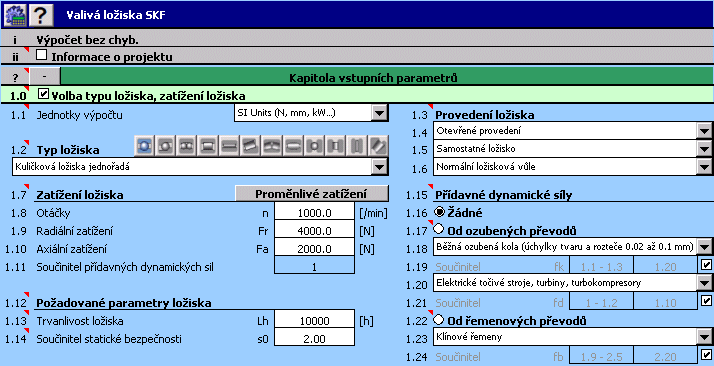Toggle checkbox beside coefficient fk row

pyautogui.click(x=706, y=264)
